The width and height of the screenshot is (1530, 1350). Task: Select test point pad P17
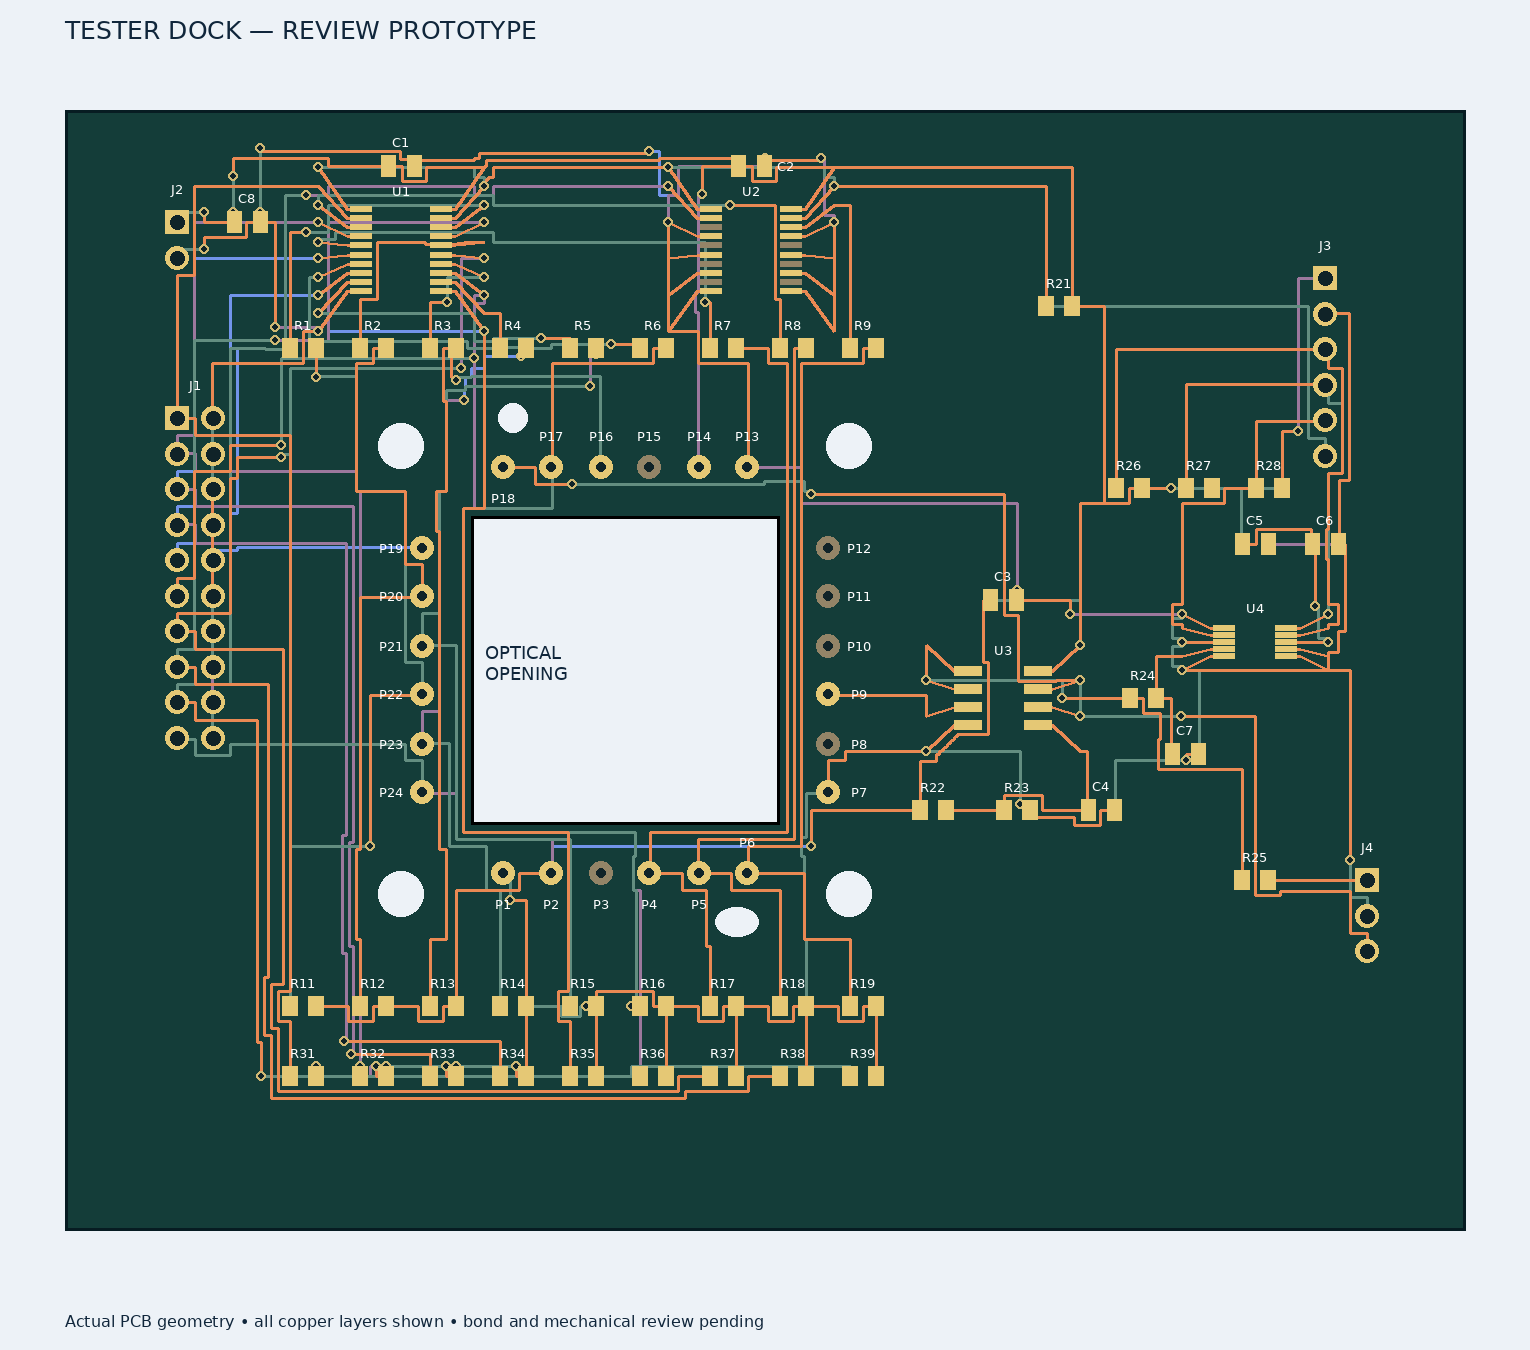551,467
